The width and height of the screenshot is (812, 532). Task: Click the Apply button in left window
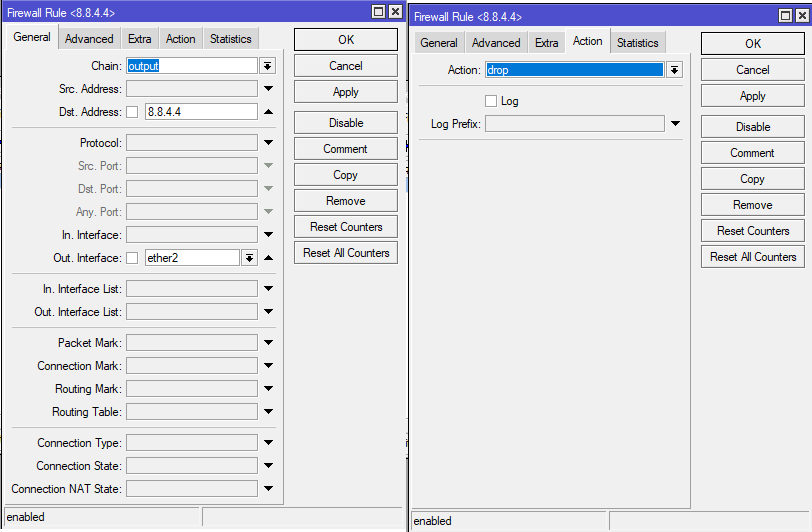coord(346,92)
